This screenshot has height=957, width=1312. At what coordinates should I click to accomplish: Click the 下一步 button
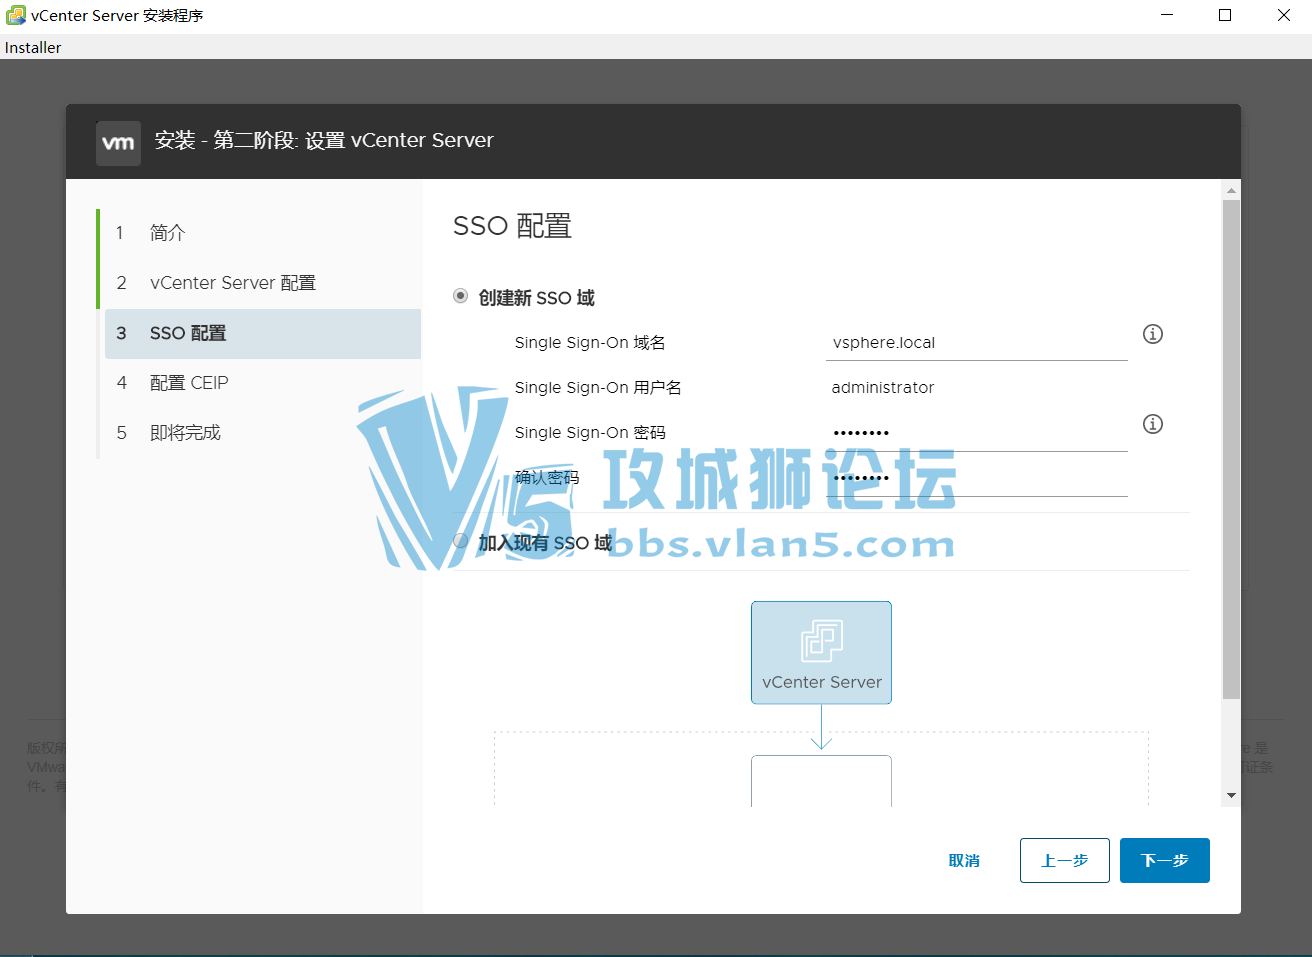tap(1164, 860)
